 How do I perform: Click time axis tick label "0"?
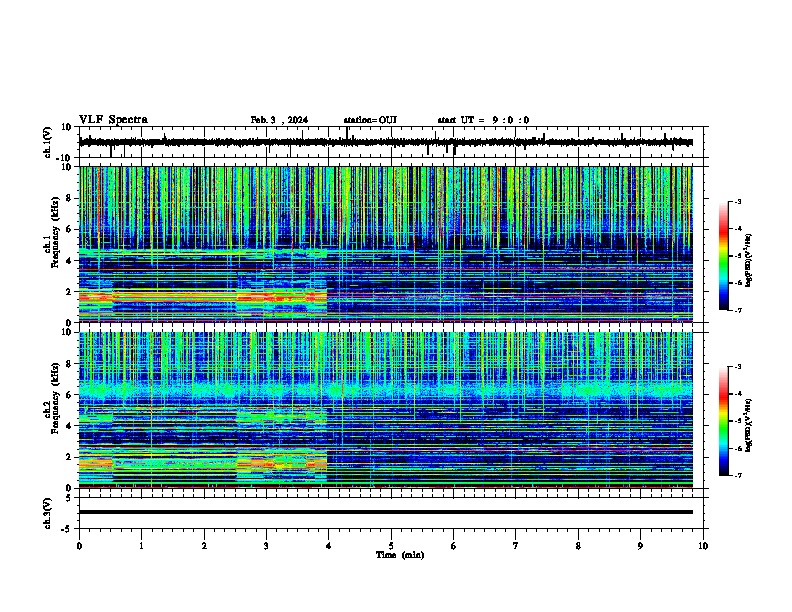pyautogui.click(x=79, y=546)
